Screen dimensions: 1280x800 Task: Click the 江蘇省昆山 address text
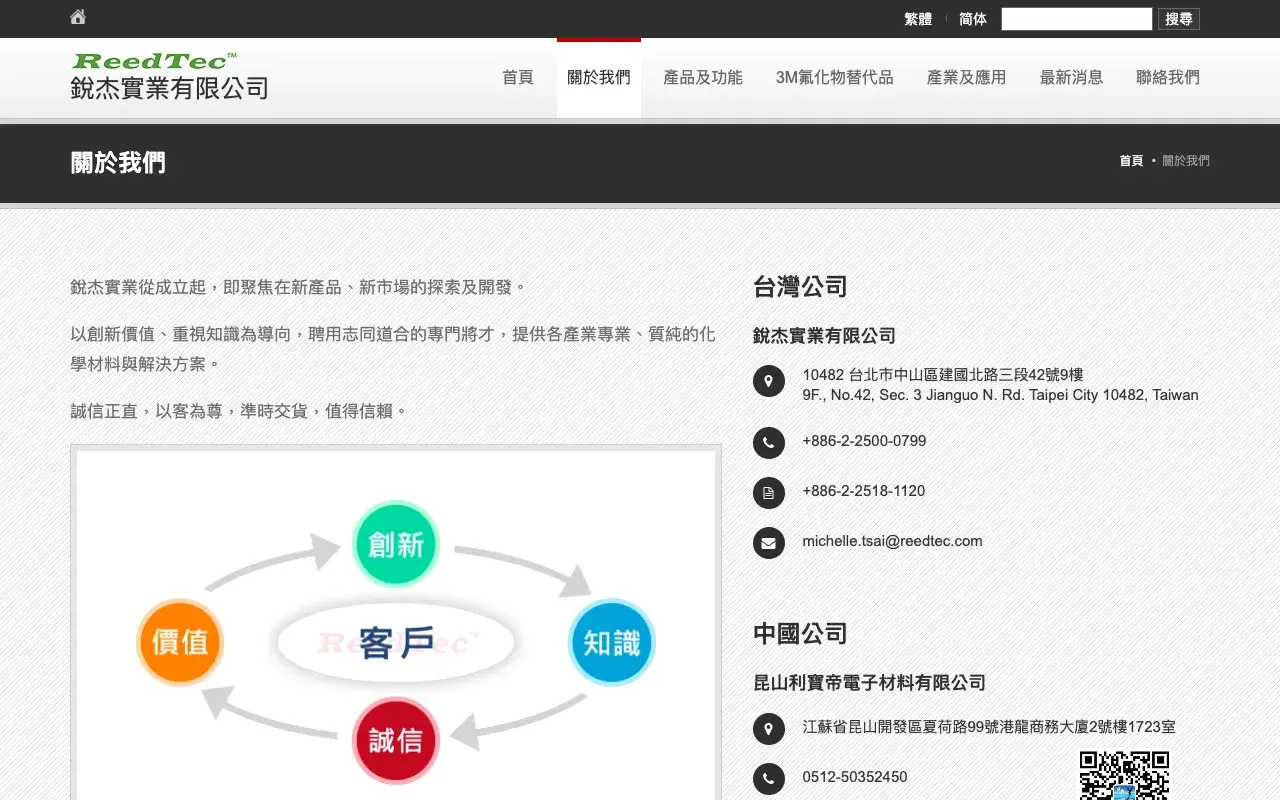pyautogui.click(x=989, y=727)
